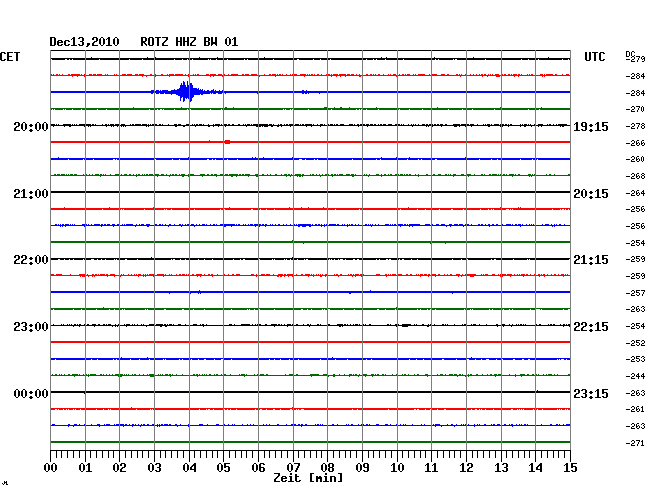Pick minute 00 on the time axis
650x494 pixels.
click(x=51, y=468)
